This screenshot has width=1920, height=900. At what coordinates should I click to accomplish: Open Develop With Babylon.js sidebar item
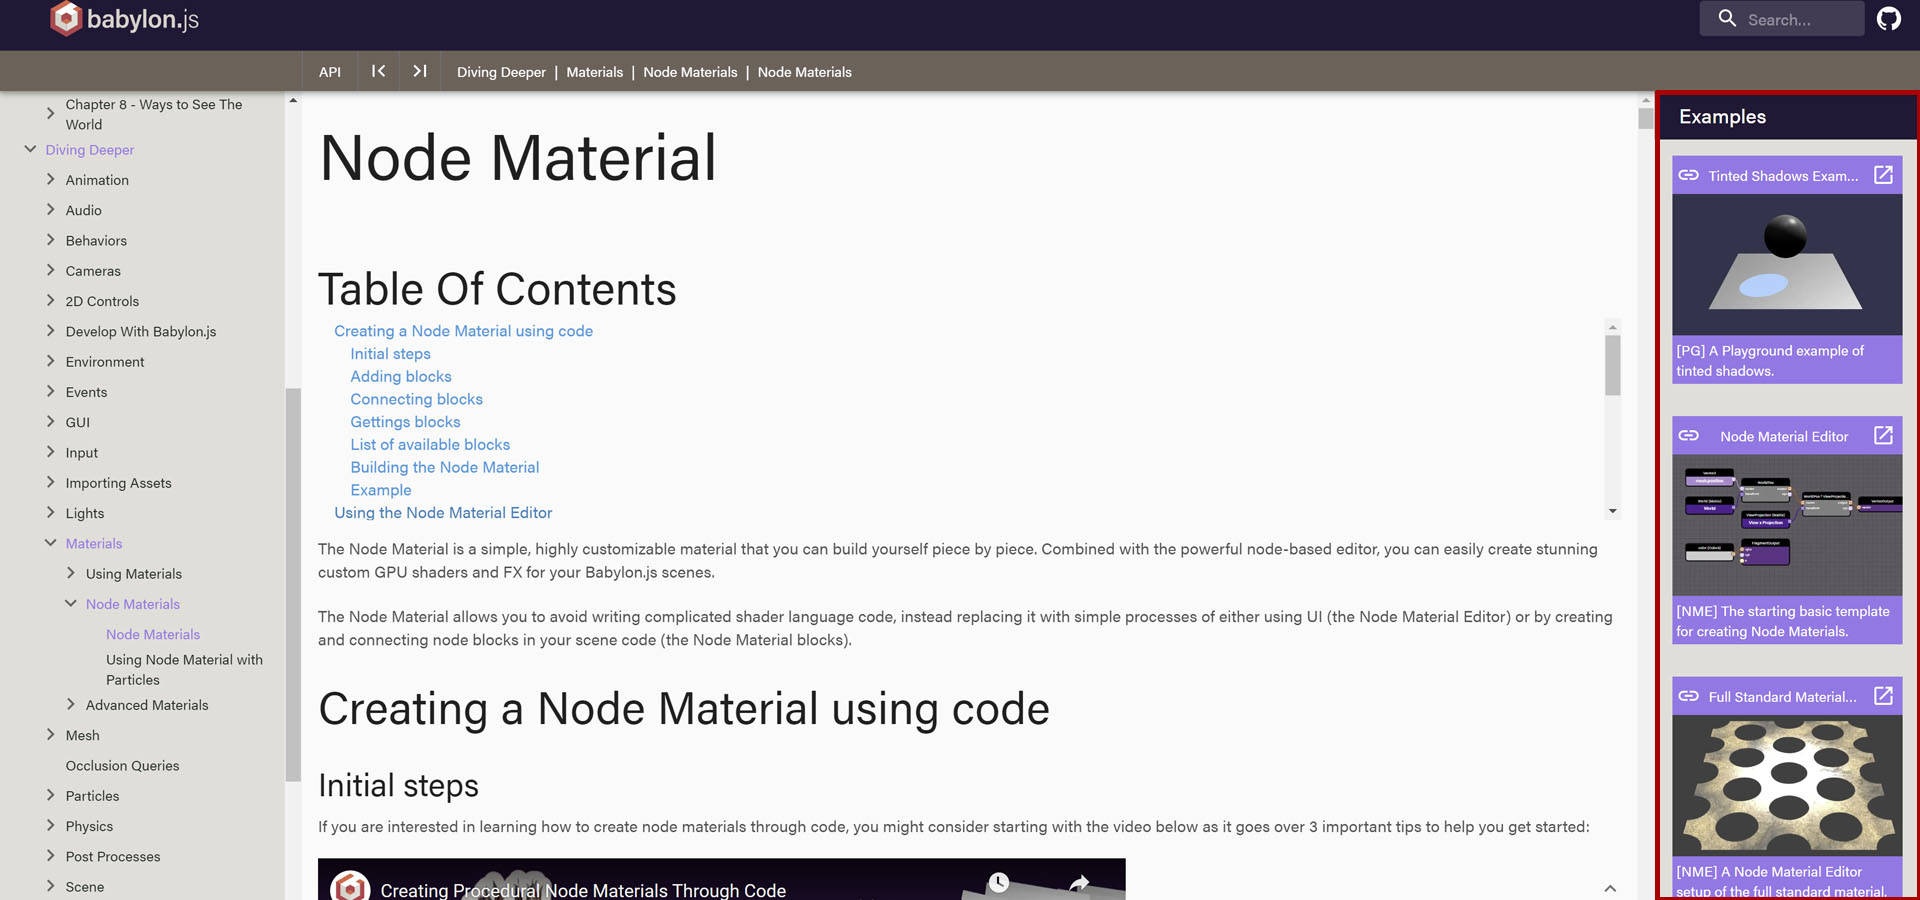pos(141,331)
